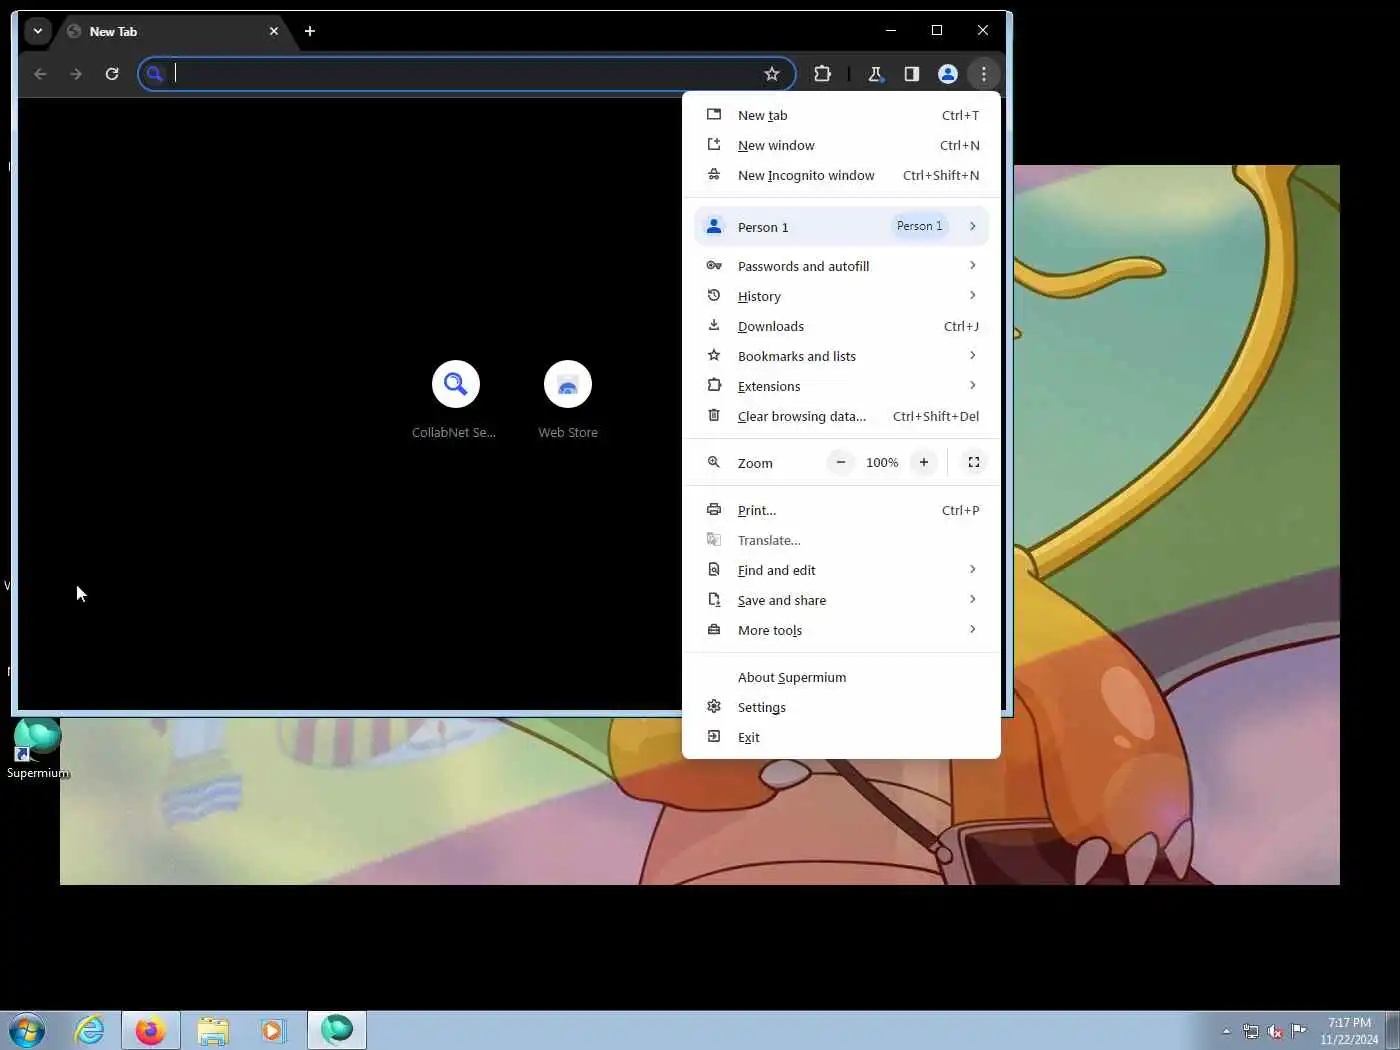The image size is (1400, 1050).
Task: Close the three-dot browser menu button
Action: tap(984, 74)
